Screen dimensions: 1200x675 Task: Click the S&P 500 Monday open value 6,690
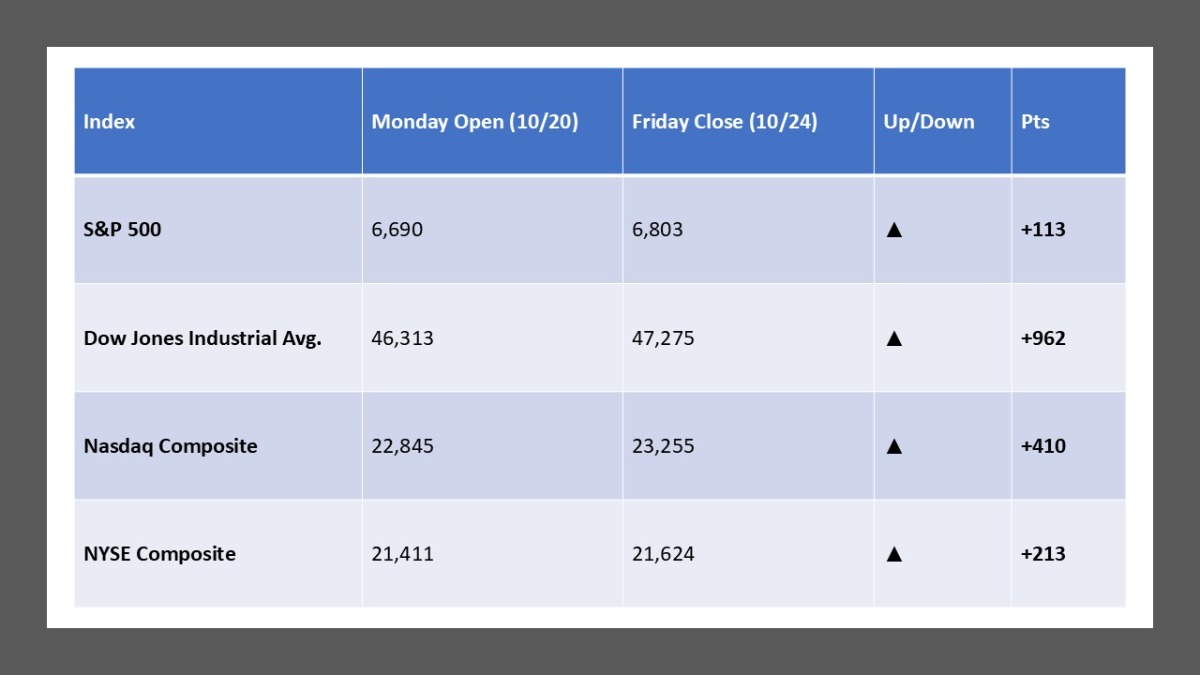click(x=397, y=230)
